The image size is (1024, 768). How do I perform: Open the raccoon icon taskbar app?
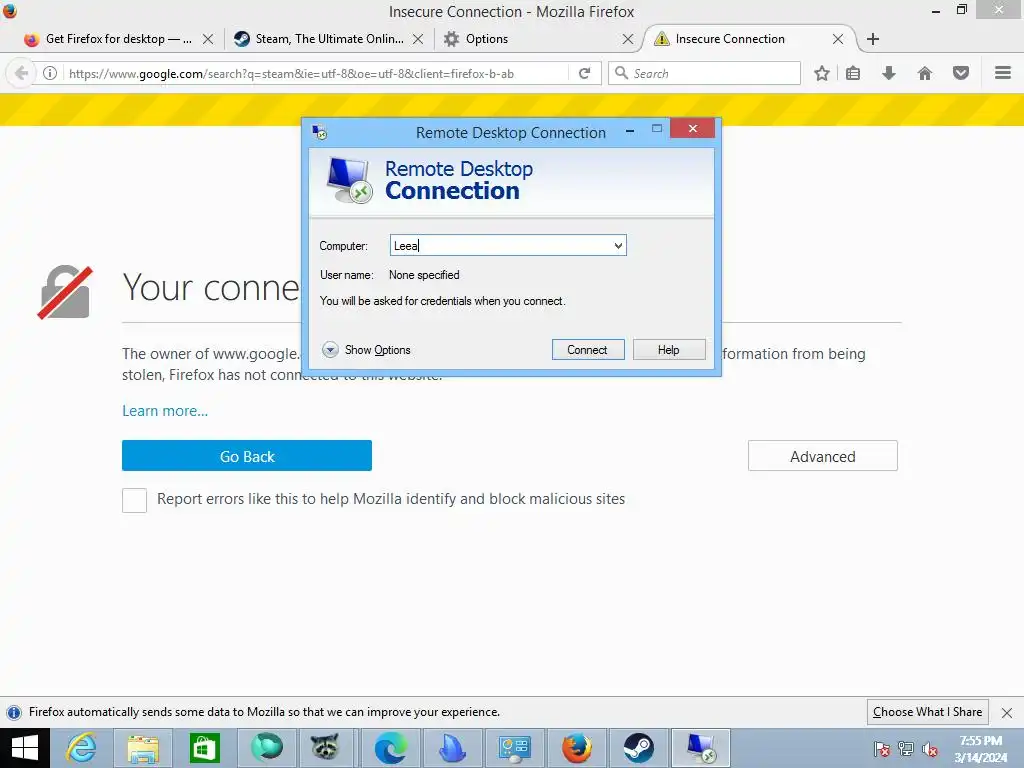coord(325,748)
